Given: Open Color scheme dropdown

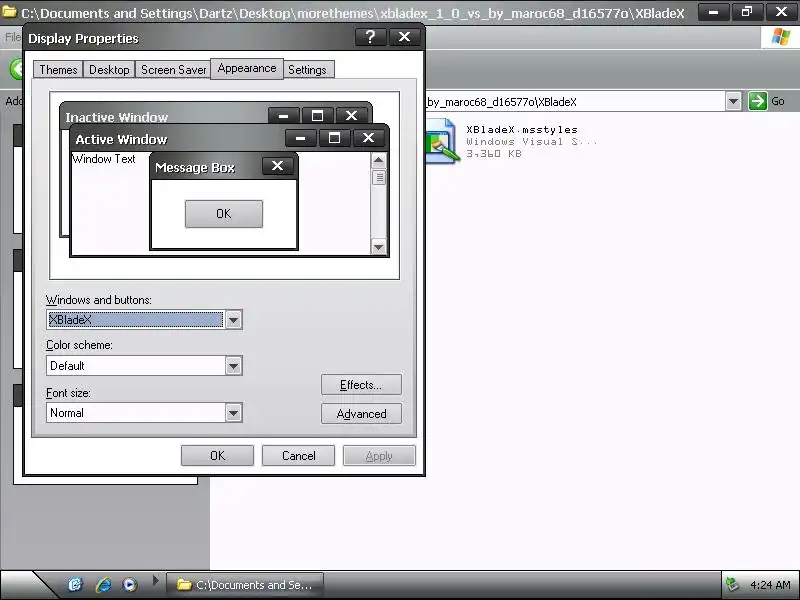Looking at the screenshot, I should click(233, 366).
